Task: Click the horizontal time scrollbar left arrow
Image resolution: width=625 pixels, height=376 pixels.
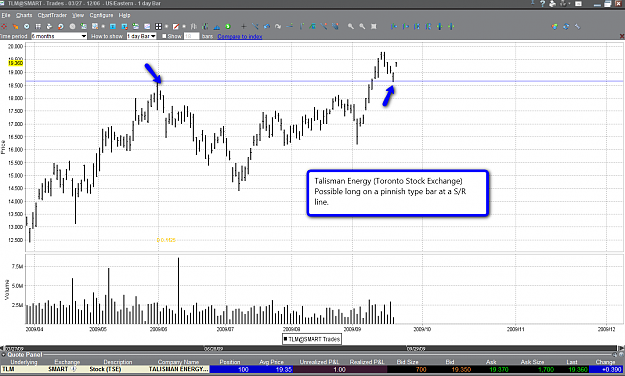Action: tap(2, 348)
